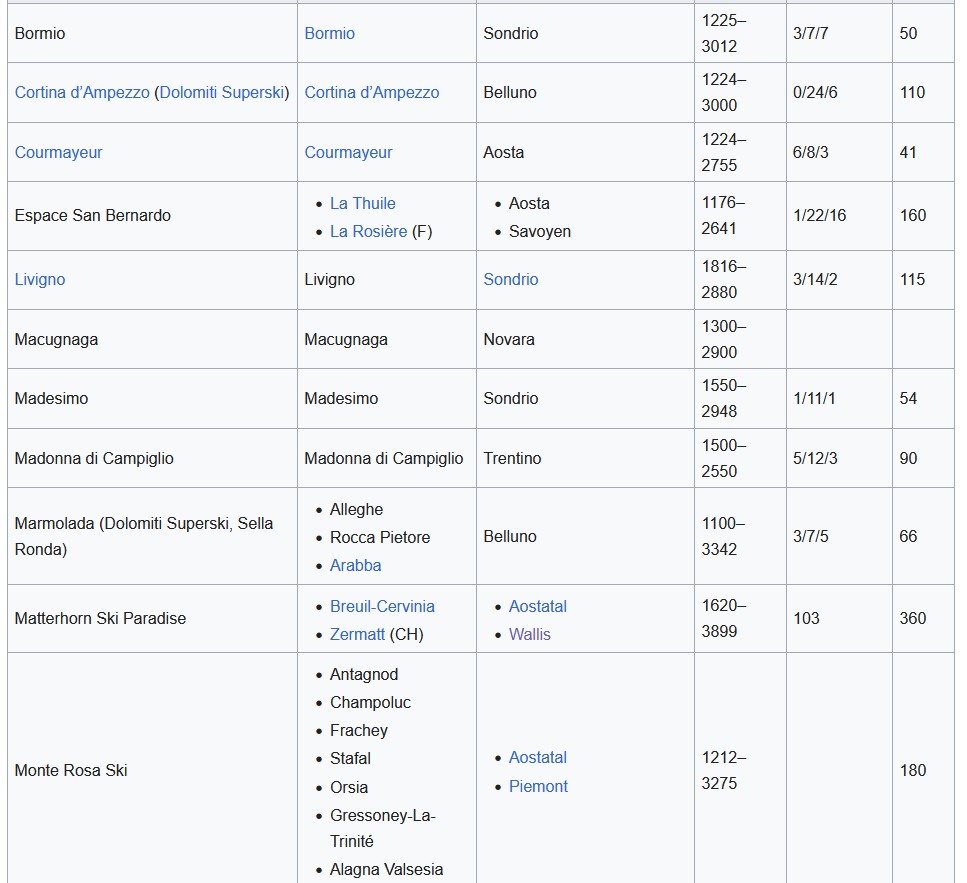
Task: Open the Dolomiti Superski link
Action: coord(222,92)
